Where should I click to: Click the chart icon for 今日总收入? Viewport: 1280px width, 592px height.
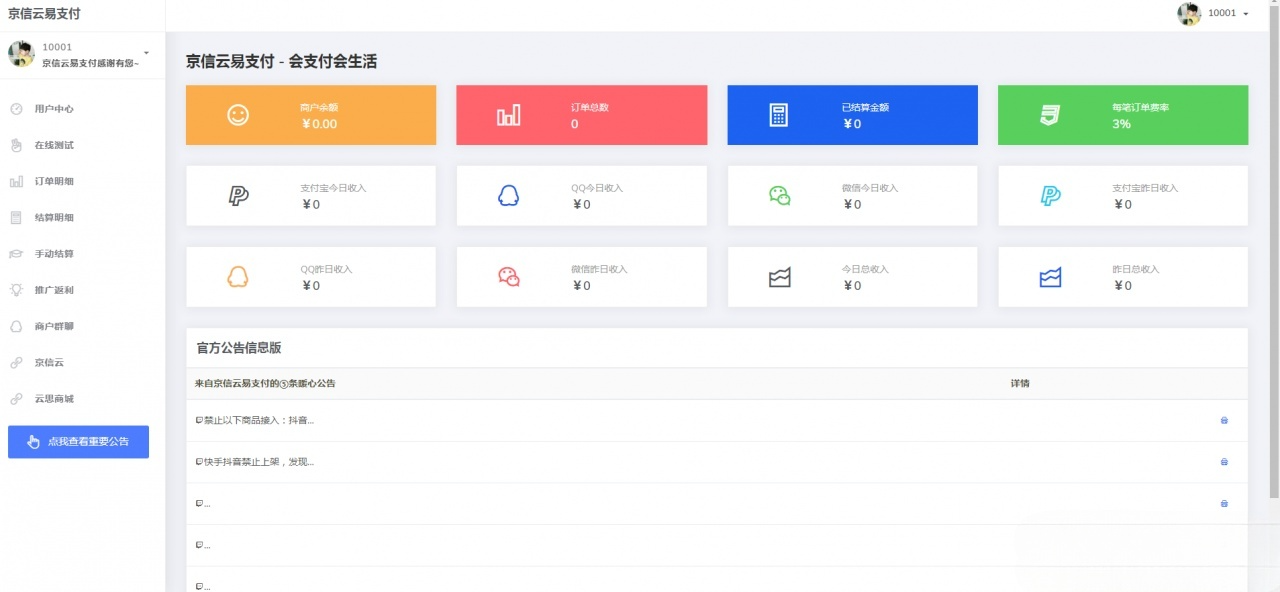coord(779,277)
